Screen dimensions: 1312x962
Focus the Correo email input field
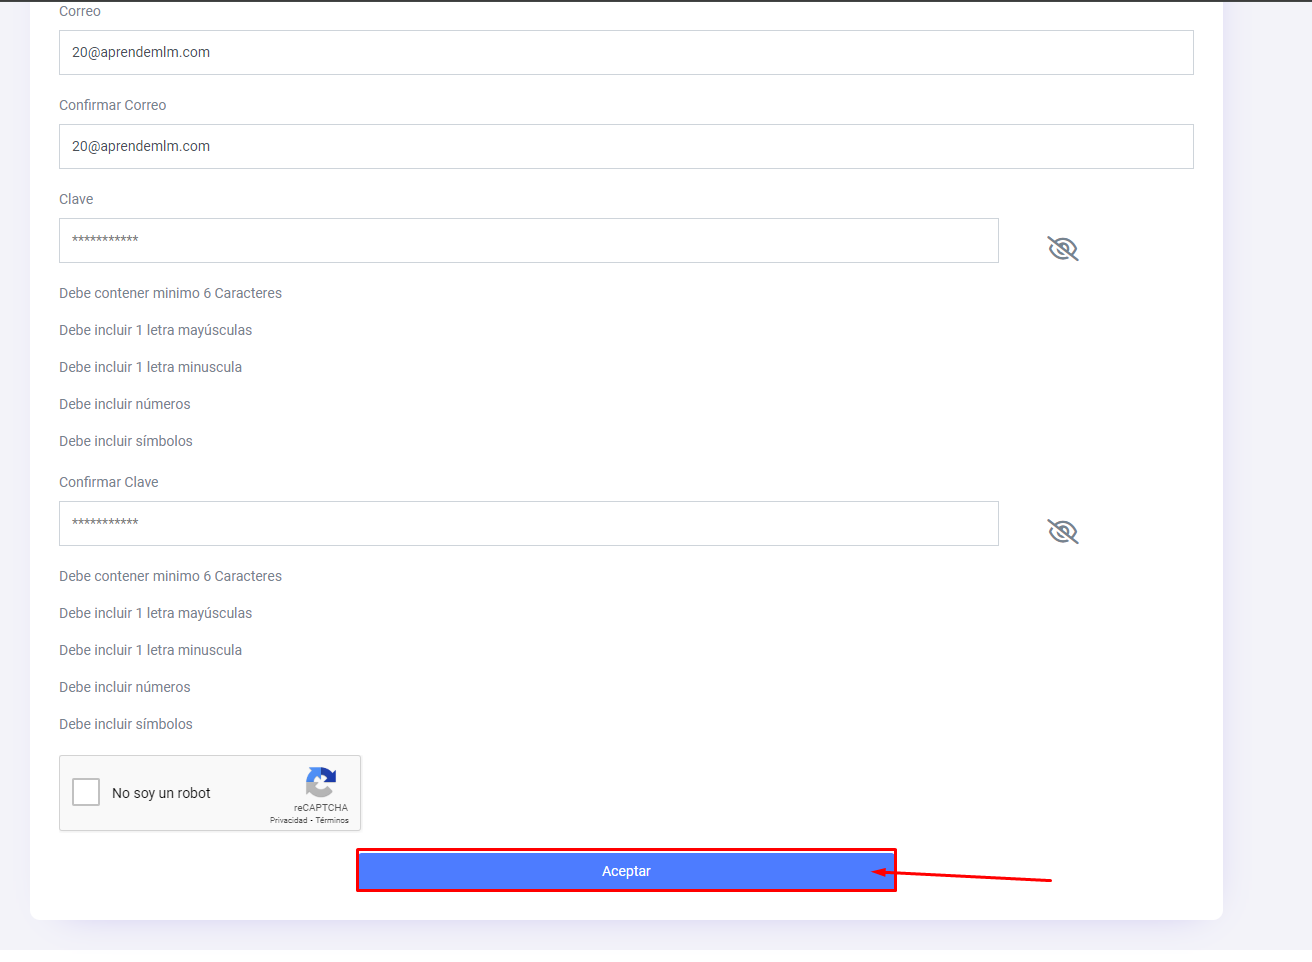tap(626, 52)
